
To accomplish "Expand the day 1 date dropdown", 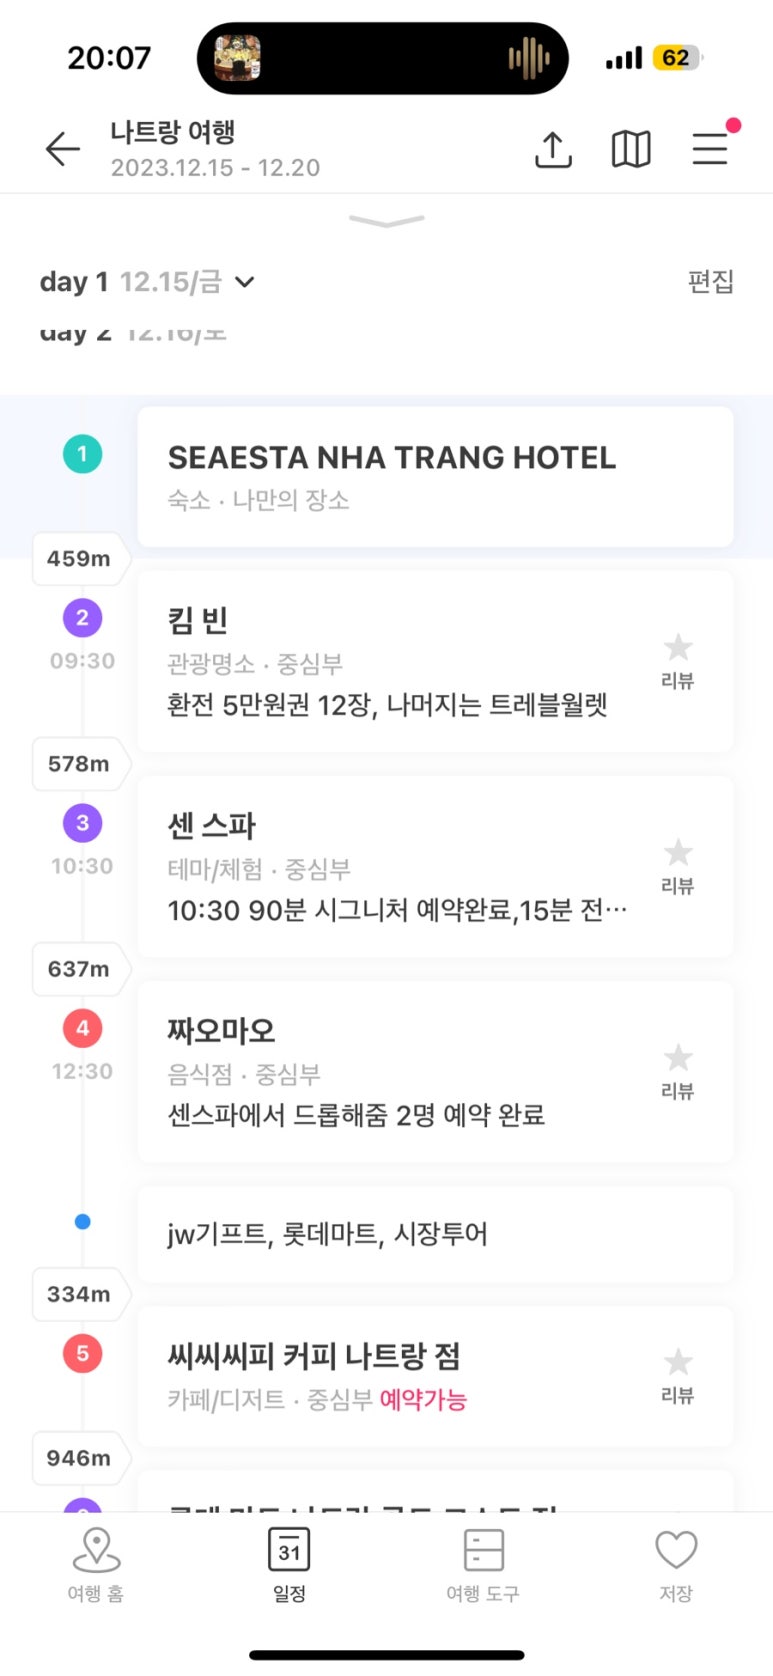I will point(244,282).
